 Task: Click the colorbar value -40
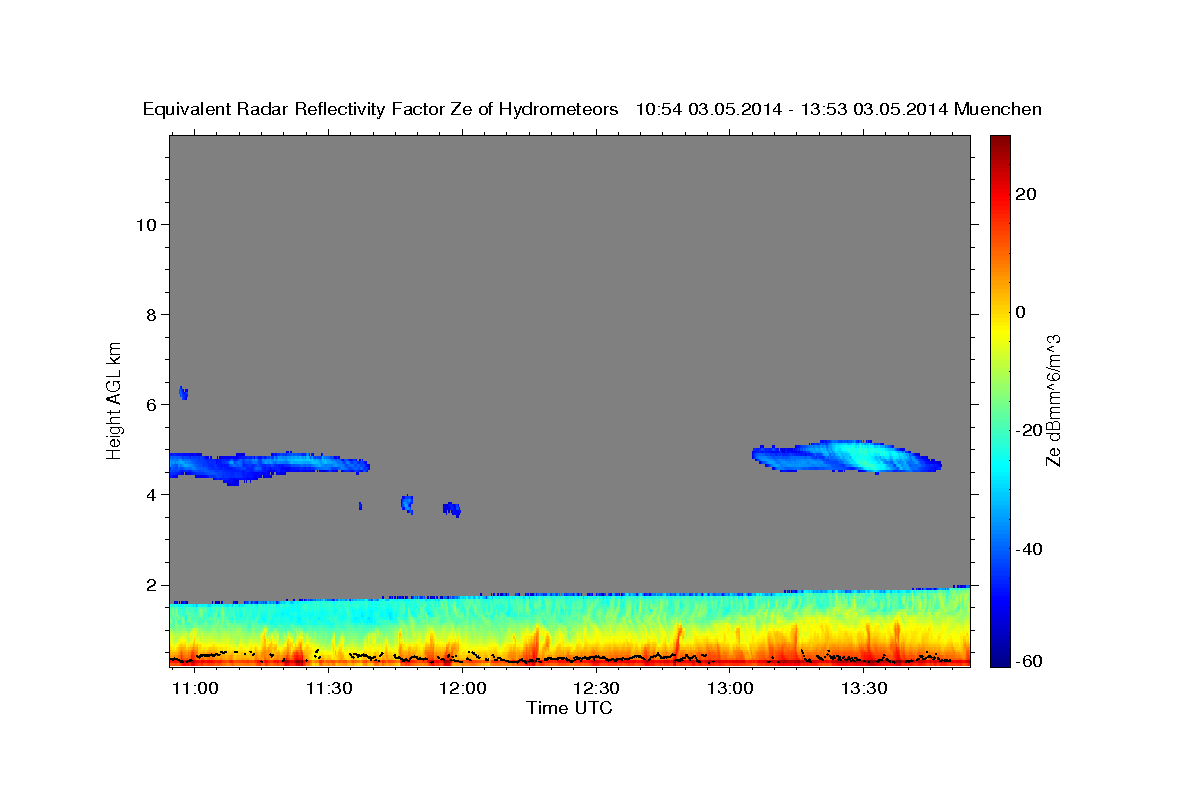click(x=1027, y=549)
